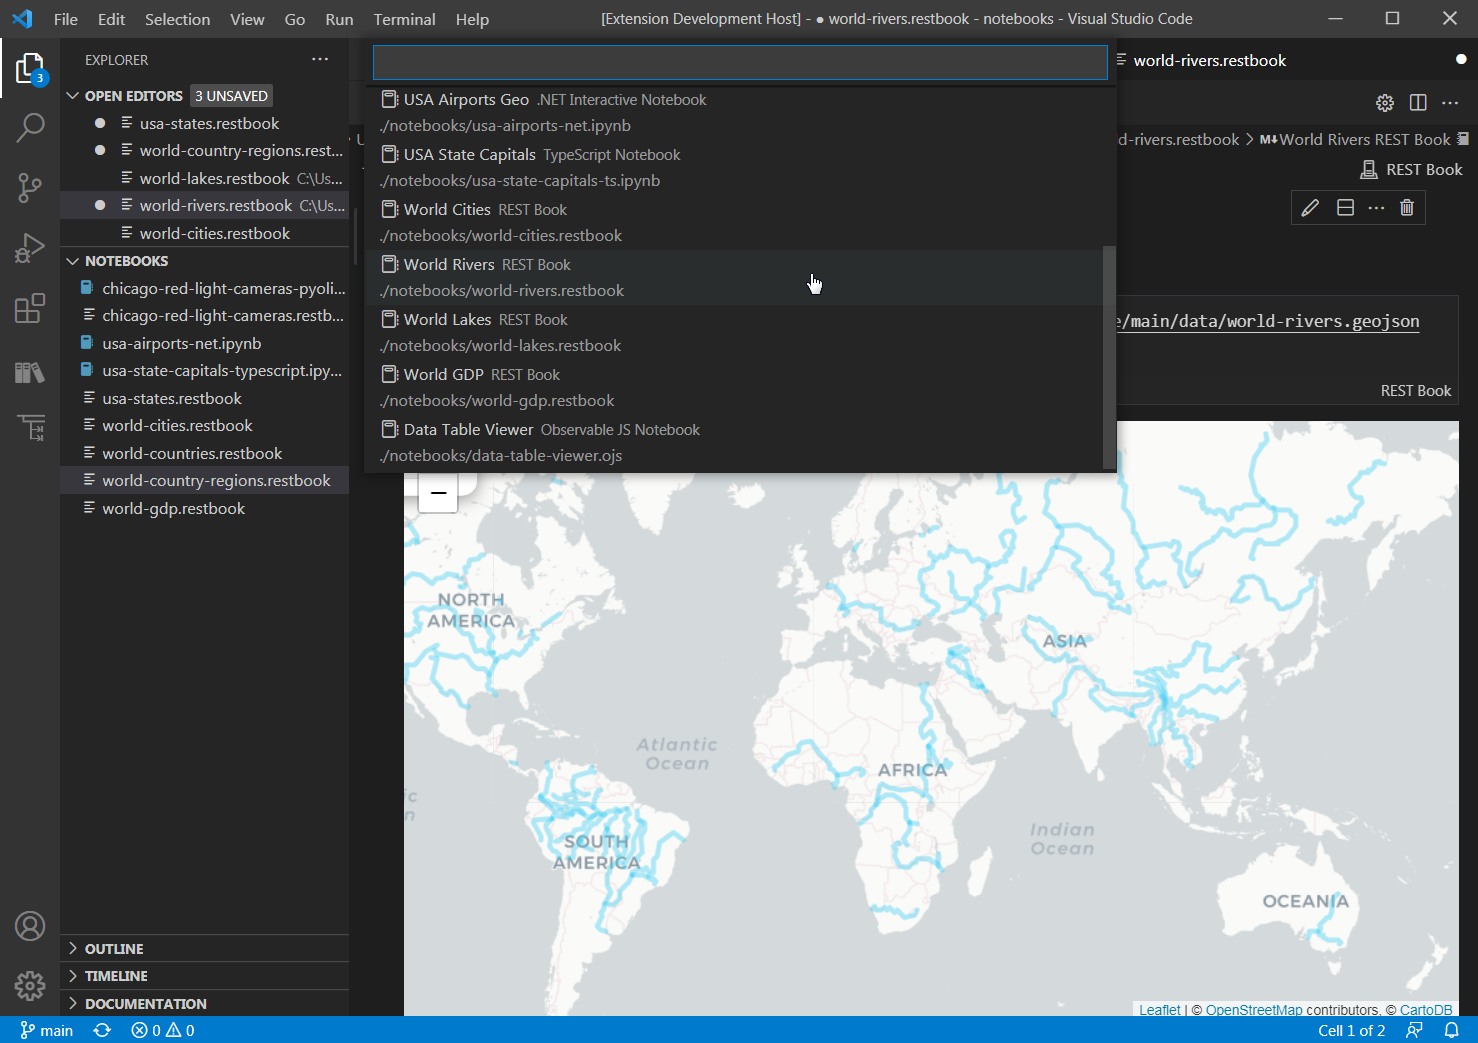The image size is (1478, 1043).
Task: Click the Explorer more actions ellipsis
Action: [320, 60]
